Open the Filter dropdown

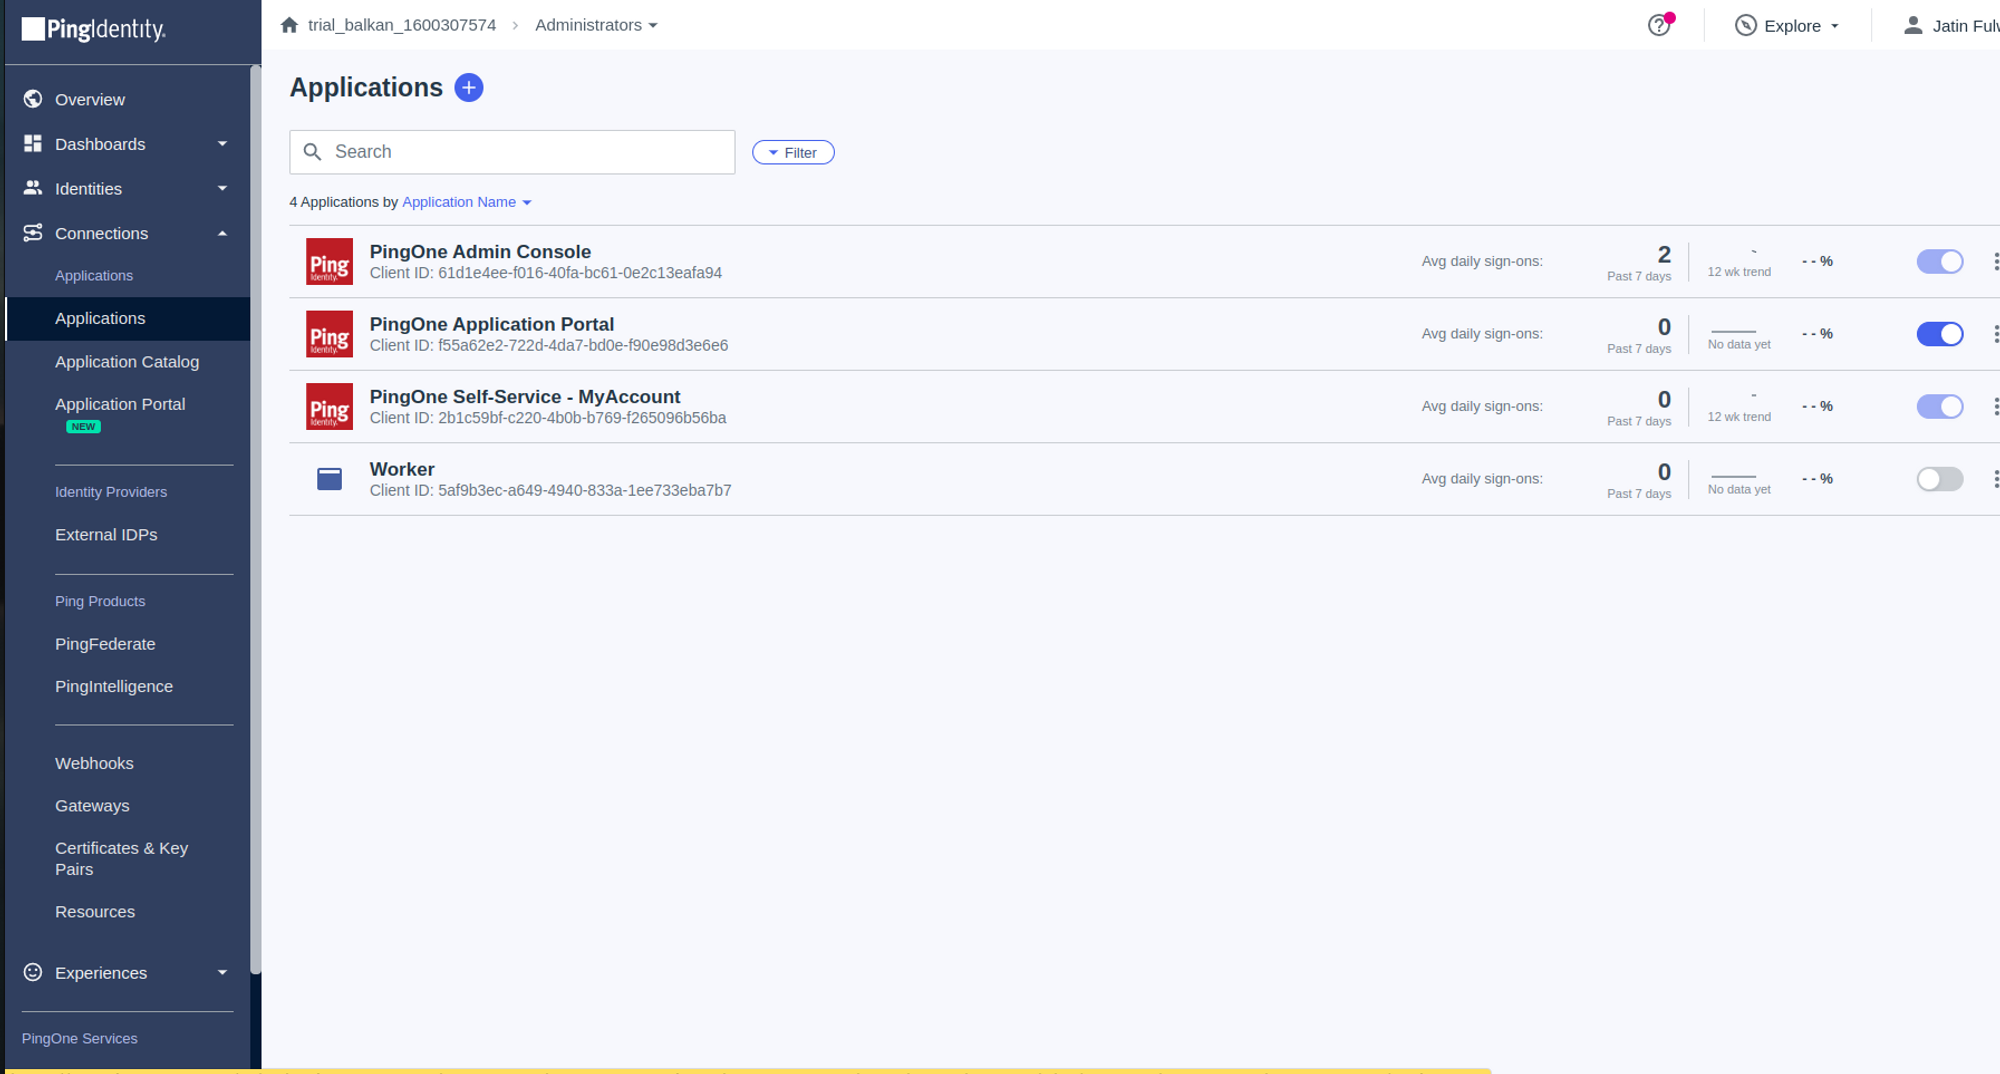[x=793, y=152]
